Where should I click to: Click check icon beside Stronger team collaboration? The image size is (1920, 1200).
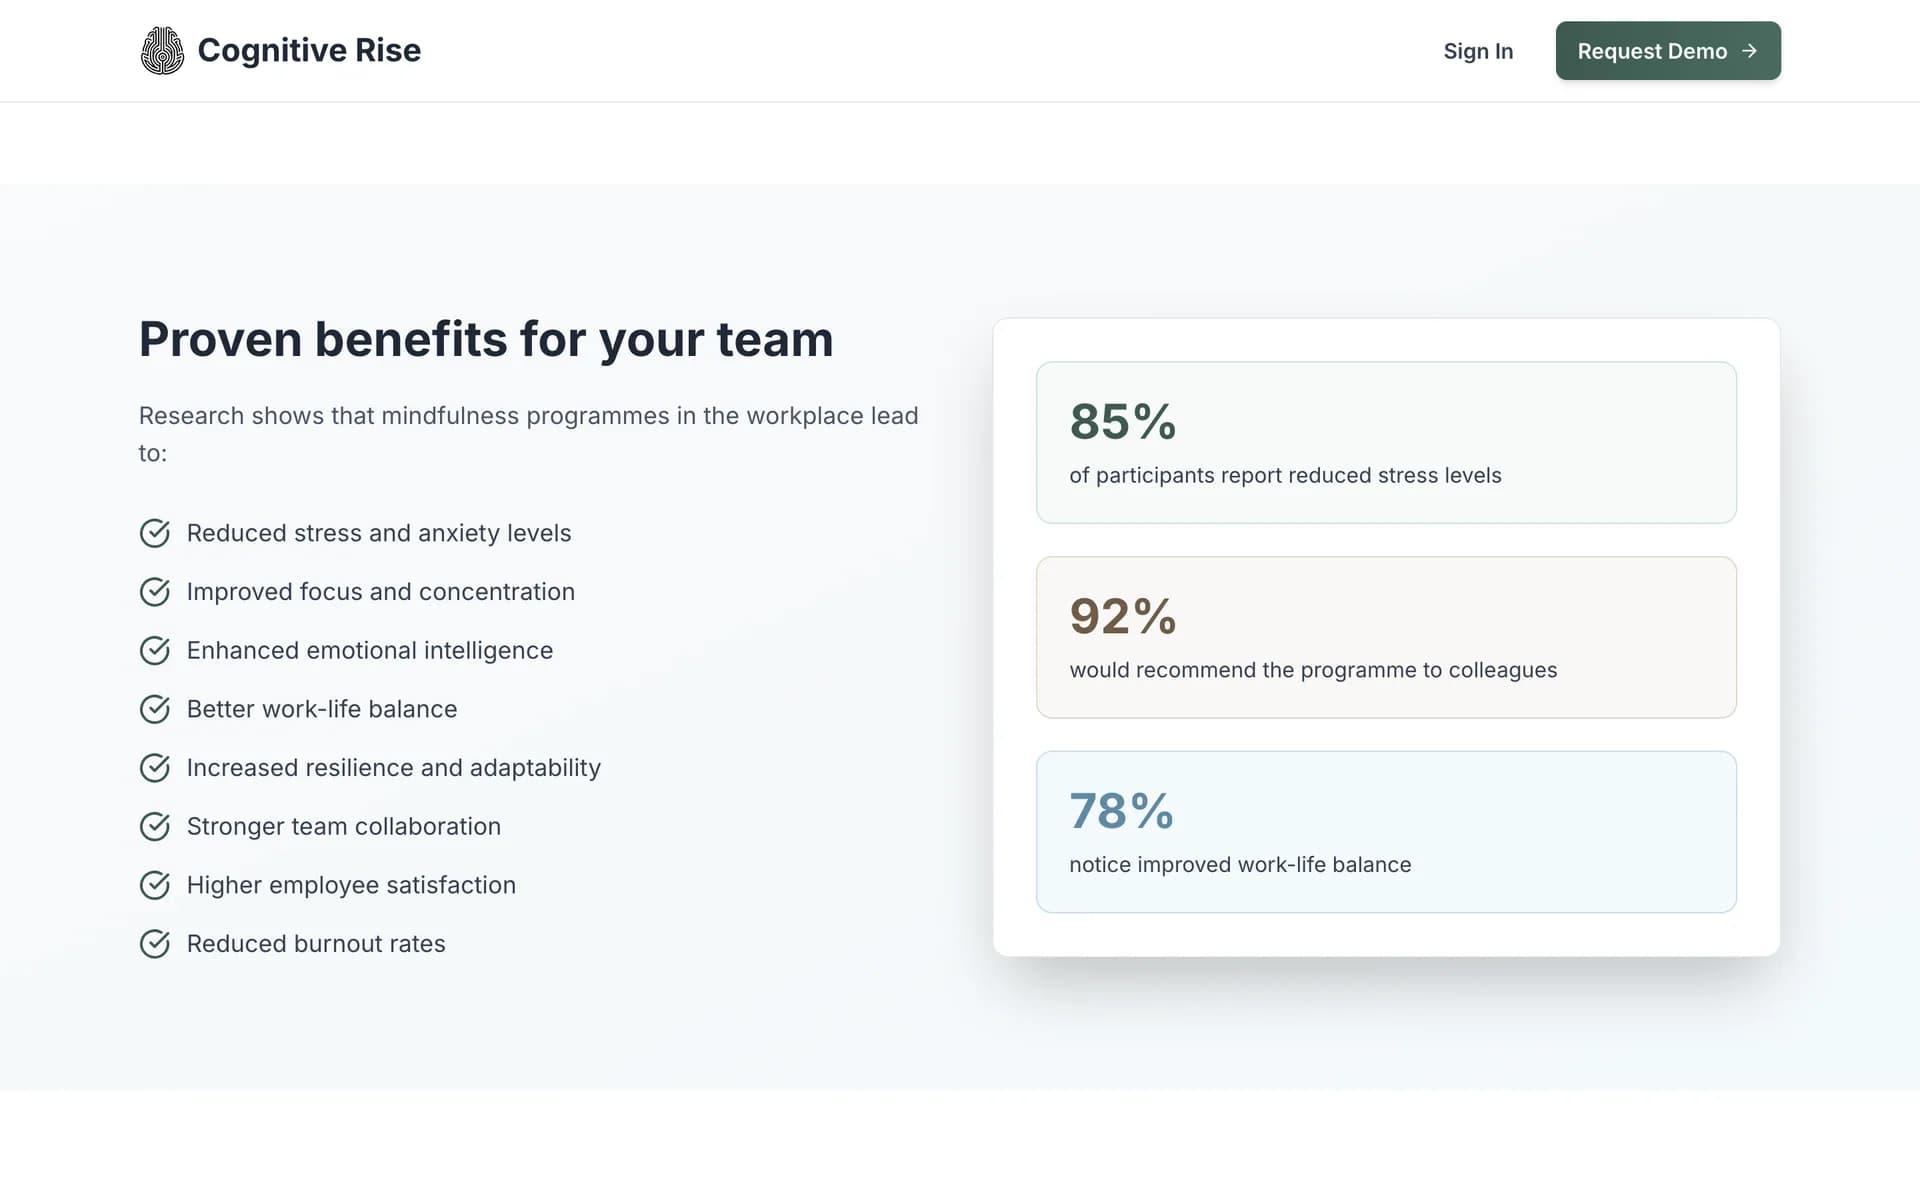click(154, 827)
